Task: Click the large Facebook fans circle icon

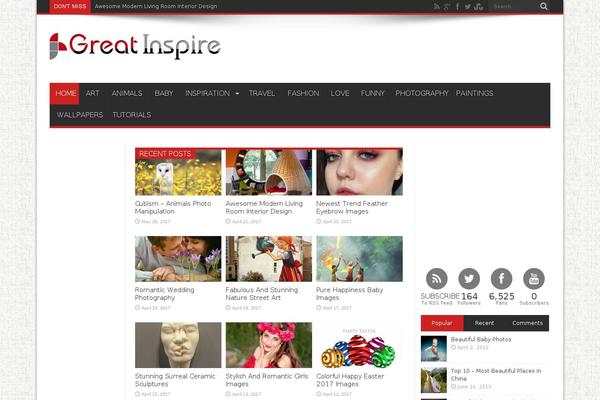Action: click(x=501, y=278)
